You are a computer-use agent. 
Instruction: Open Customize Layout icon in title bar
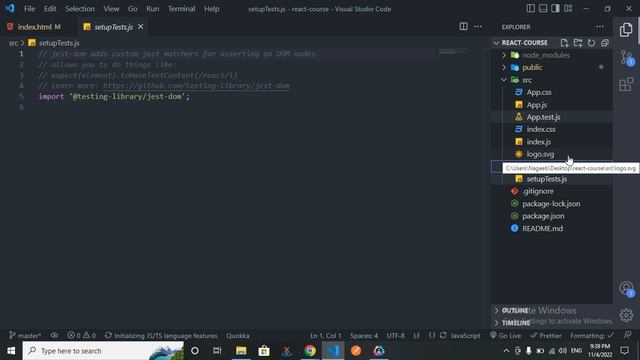(568, 9)
